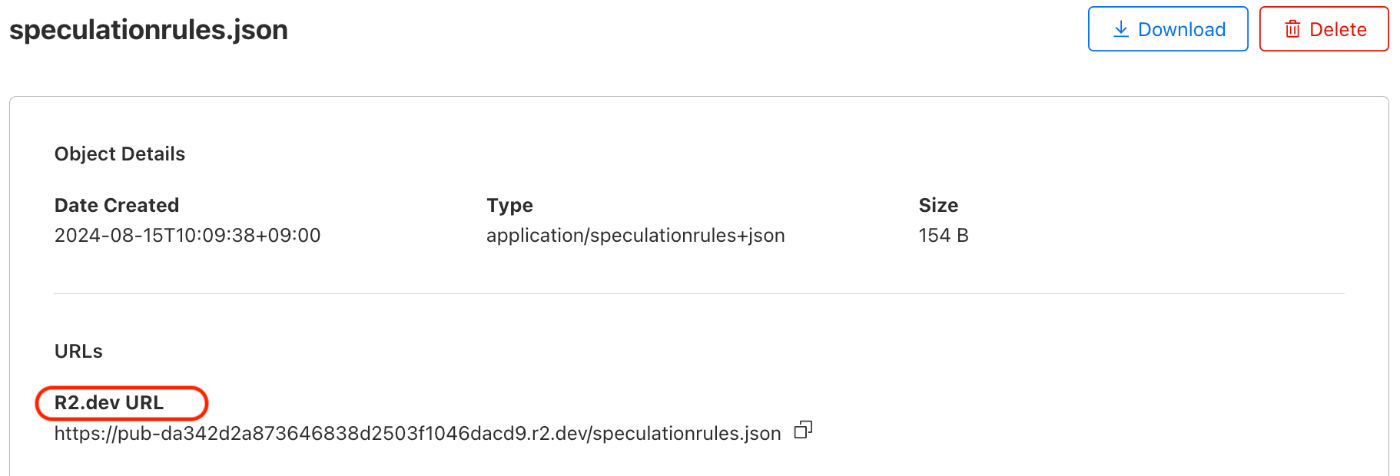Copy the R2.dev URL using the copy icon
This screenshot has width=1400, height=476.
tap(802, 431)
